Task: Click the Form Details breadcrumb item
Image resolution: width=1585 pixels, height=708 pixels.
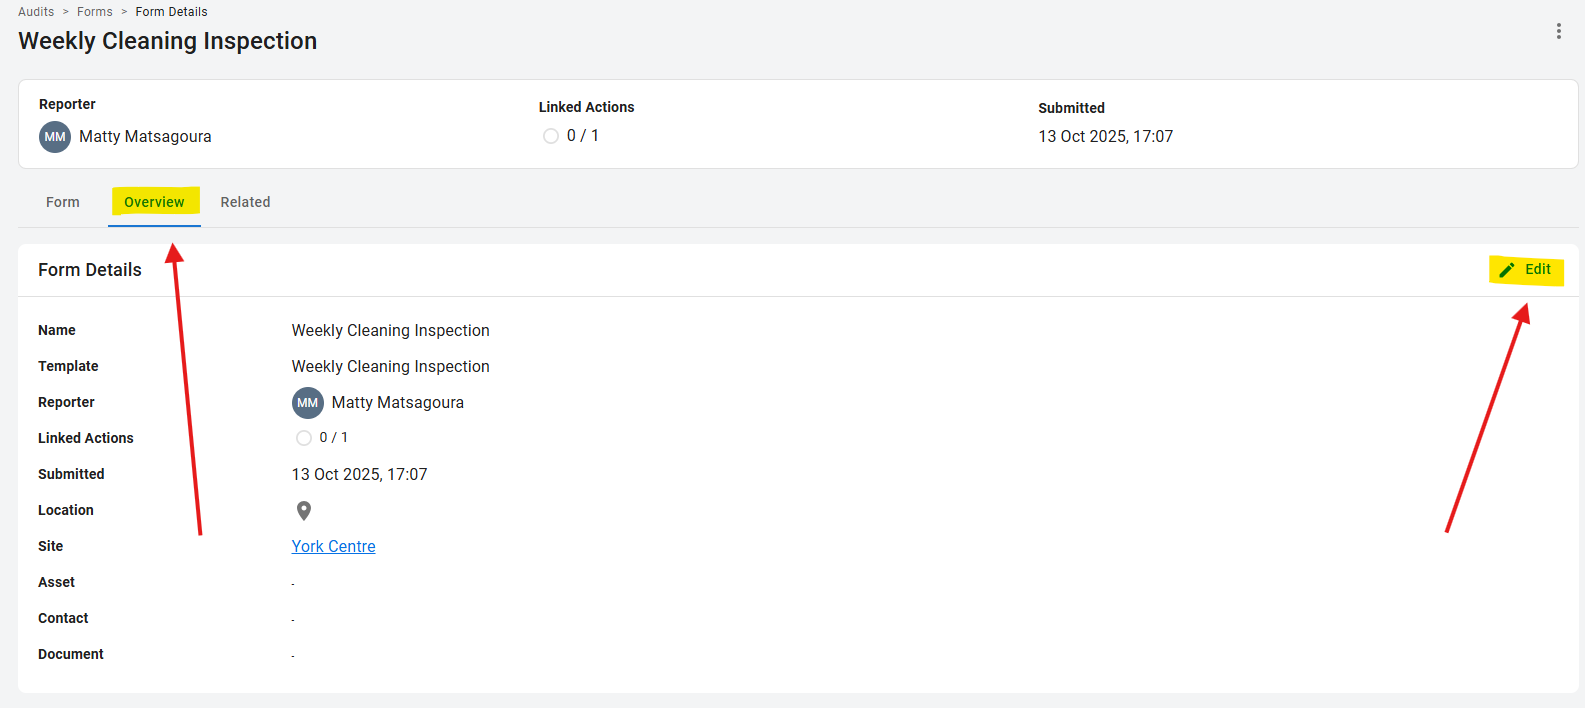Action: [x=171, y=12]
